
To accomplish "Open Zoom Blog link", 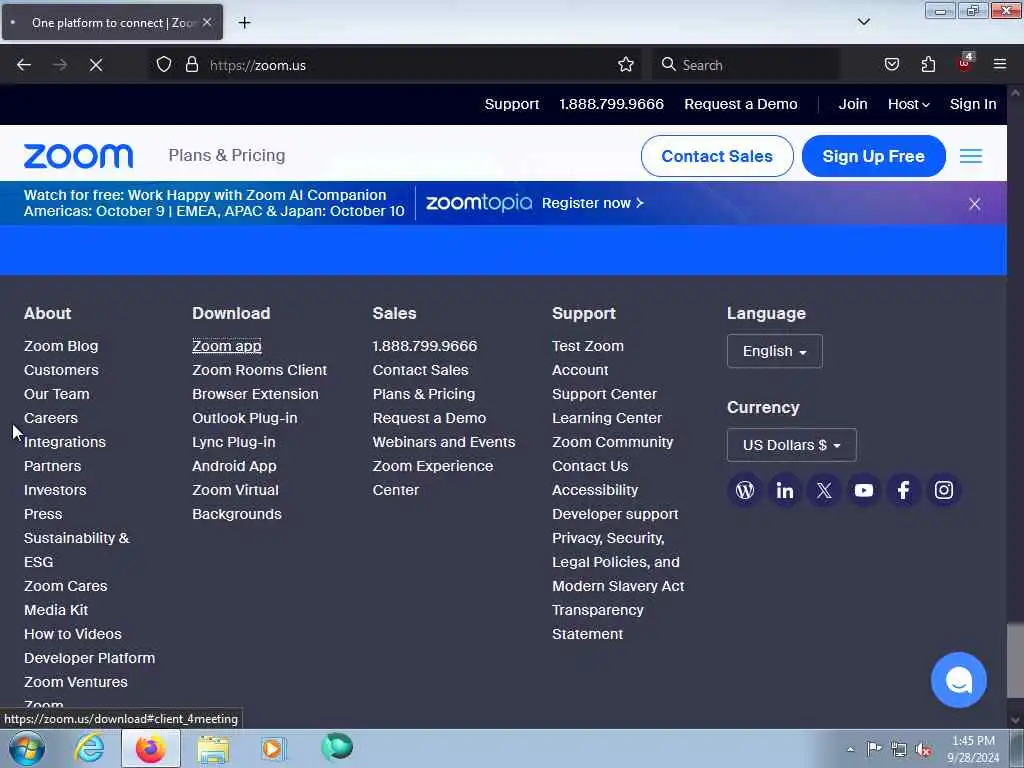I will click(61, 346).
